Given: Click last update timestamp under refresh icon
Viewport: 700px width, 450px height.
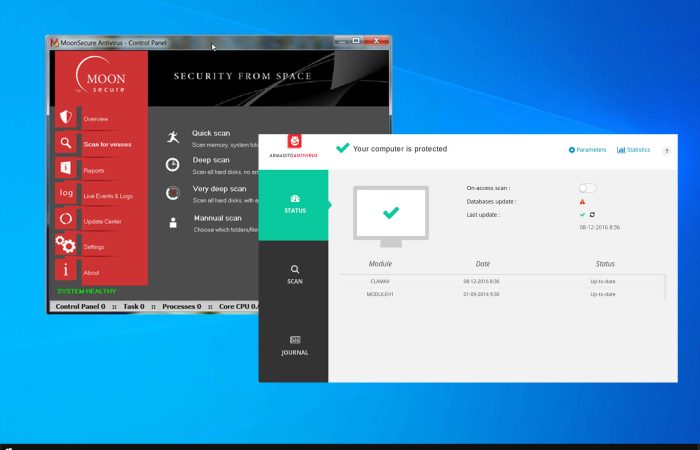Looking at the screenshot, I should click(x=600, y=228).
